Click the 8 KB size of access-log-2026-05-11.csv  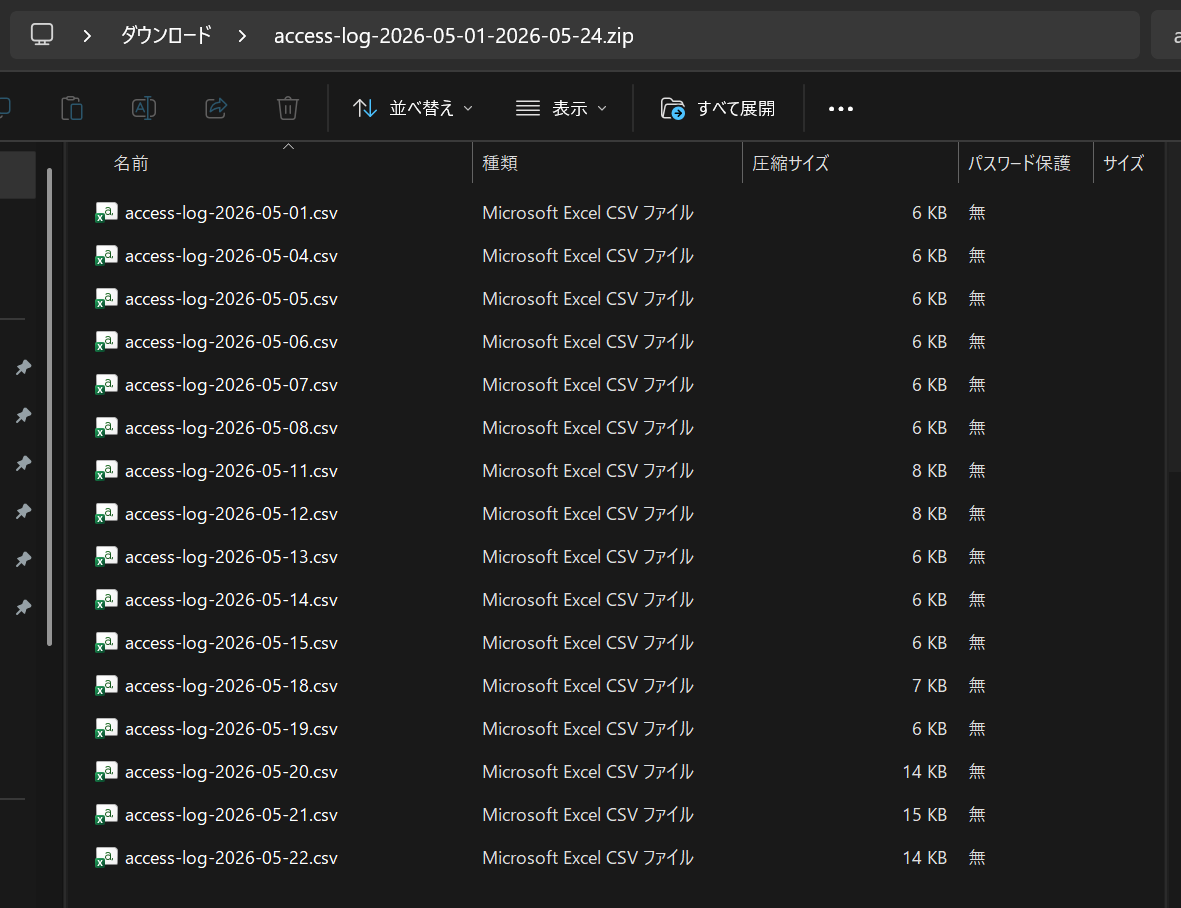click(929, 471)
